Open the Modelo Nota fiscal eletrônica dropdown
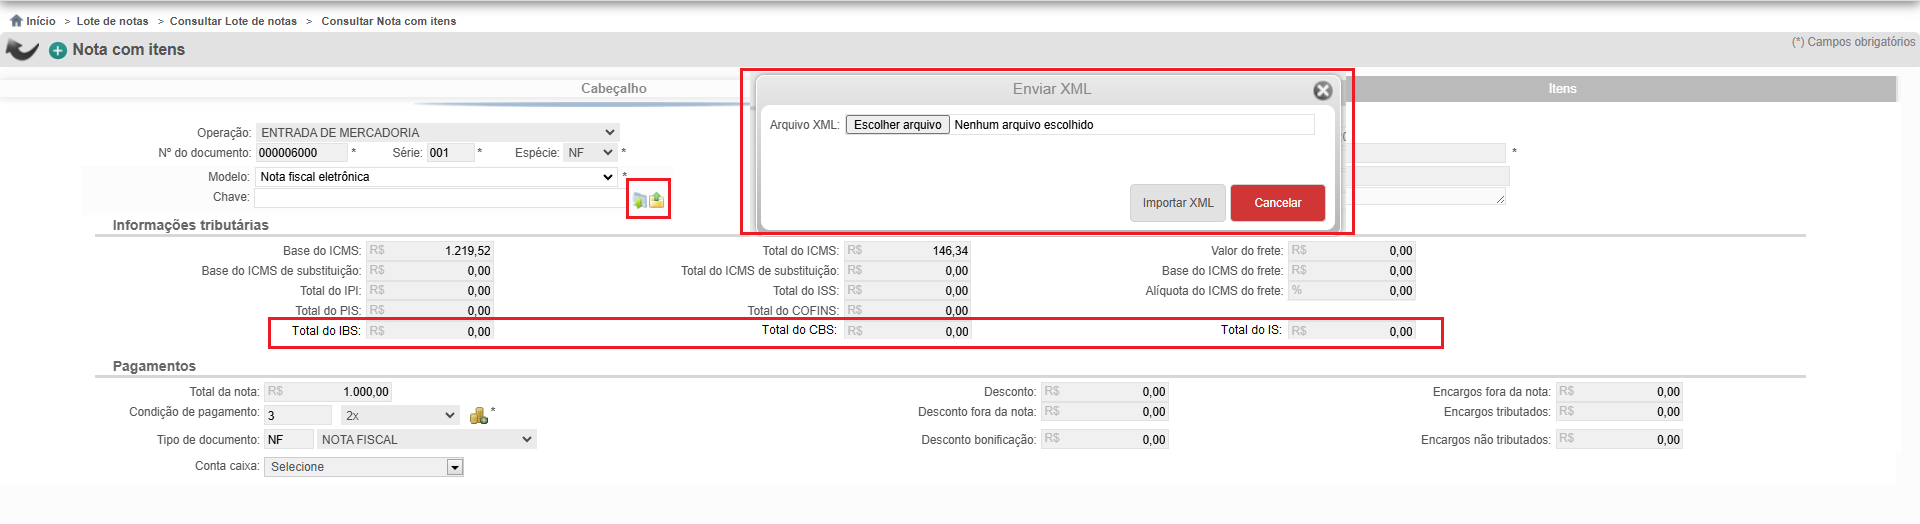Image resolution: width=1920 pixels, height=524 pixels. [437, 177]
